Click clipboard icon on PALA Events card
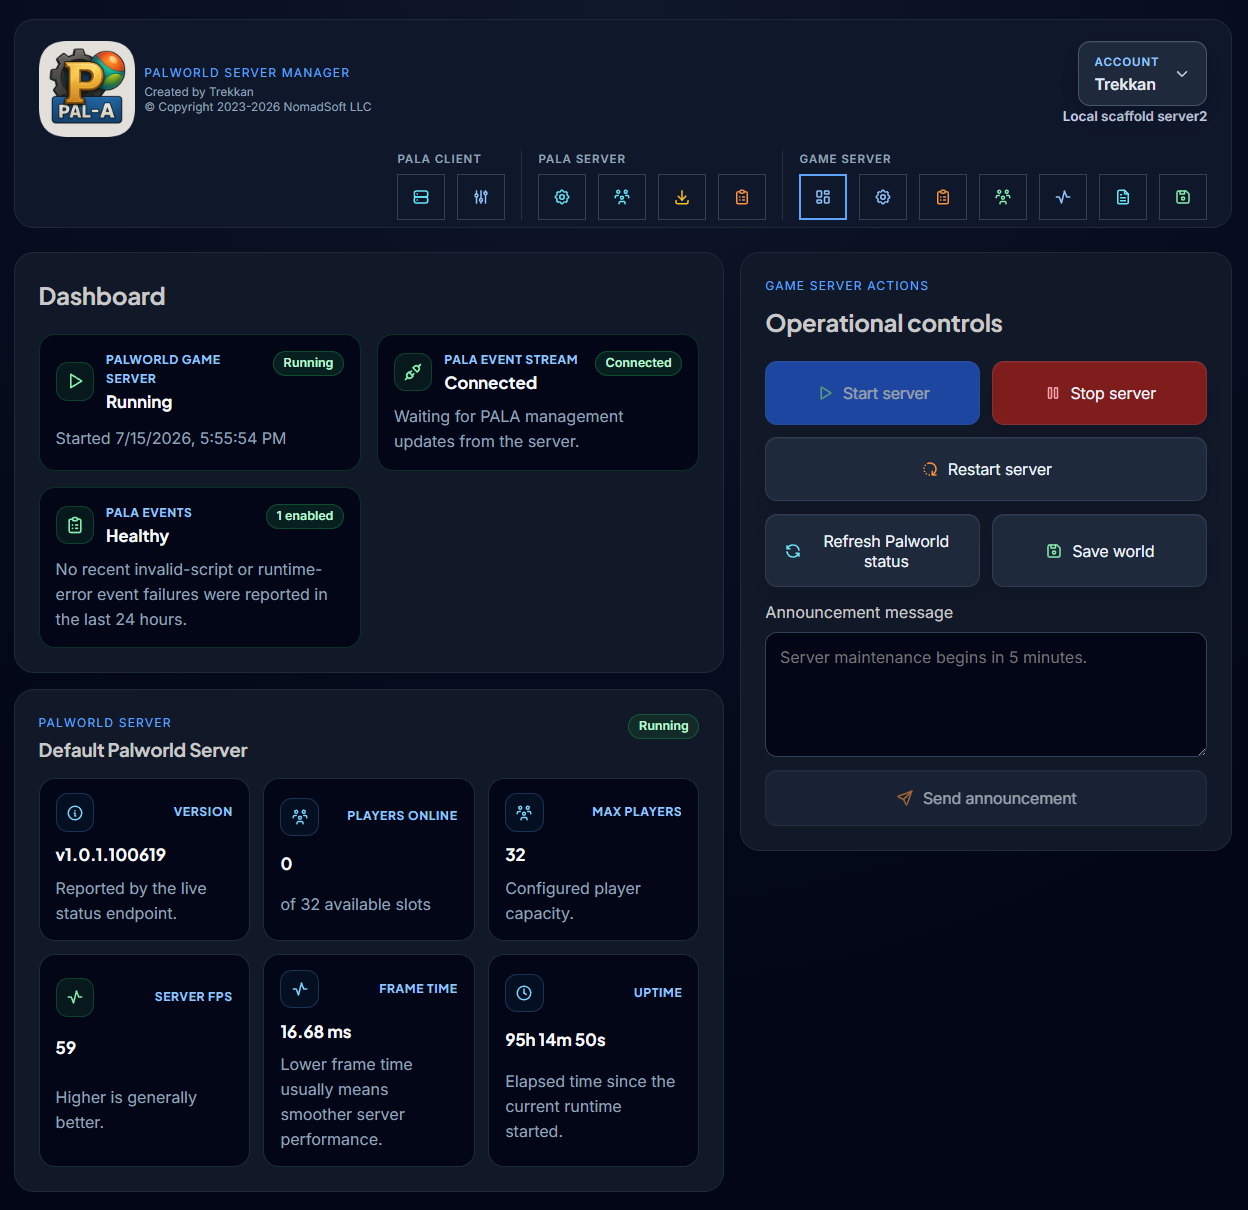The image size is (1248, 1210). click(x=75, y=525)
